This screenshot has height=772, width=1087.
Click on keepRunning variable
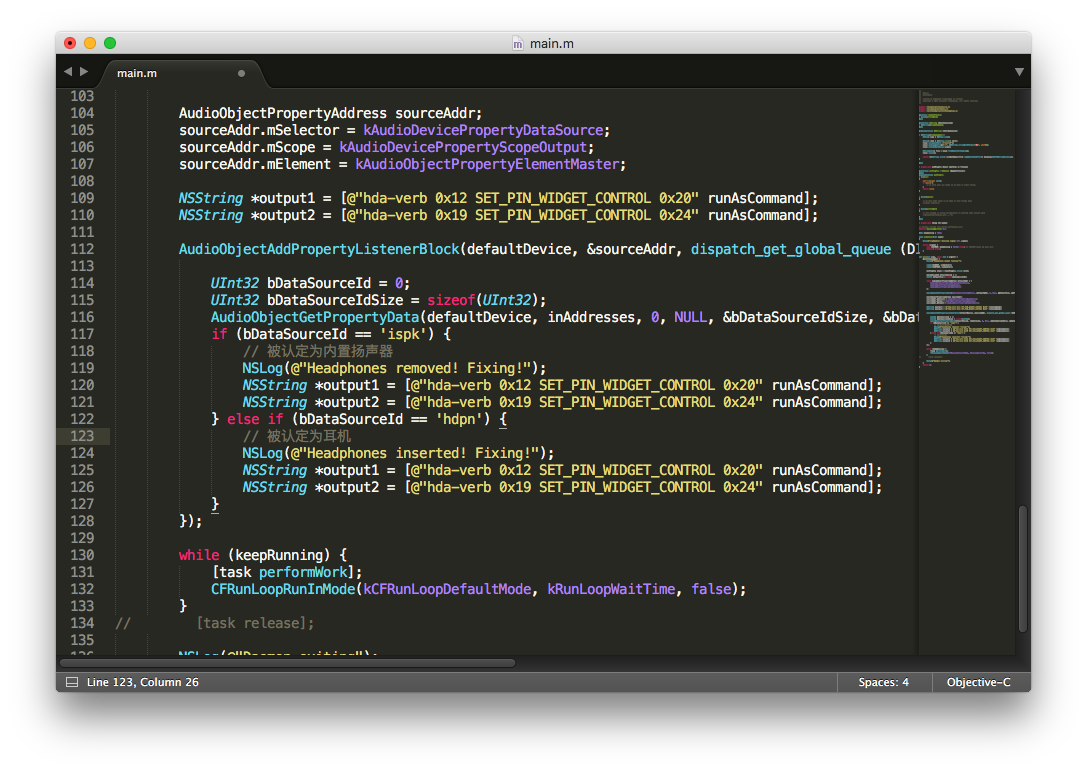click(279, 555)
